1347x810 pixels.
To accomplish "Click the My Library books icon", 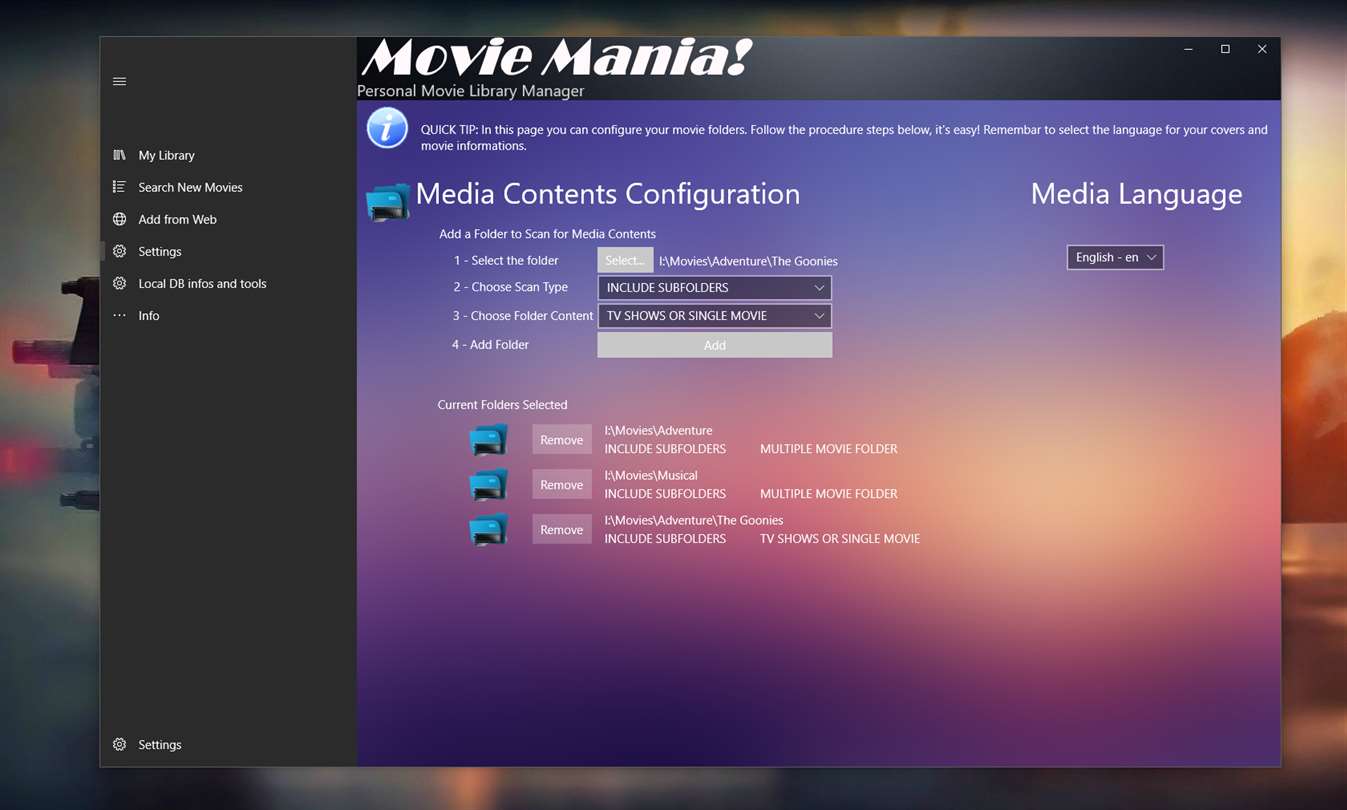I will tap(120, 155).
